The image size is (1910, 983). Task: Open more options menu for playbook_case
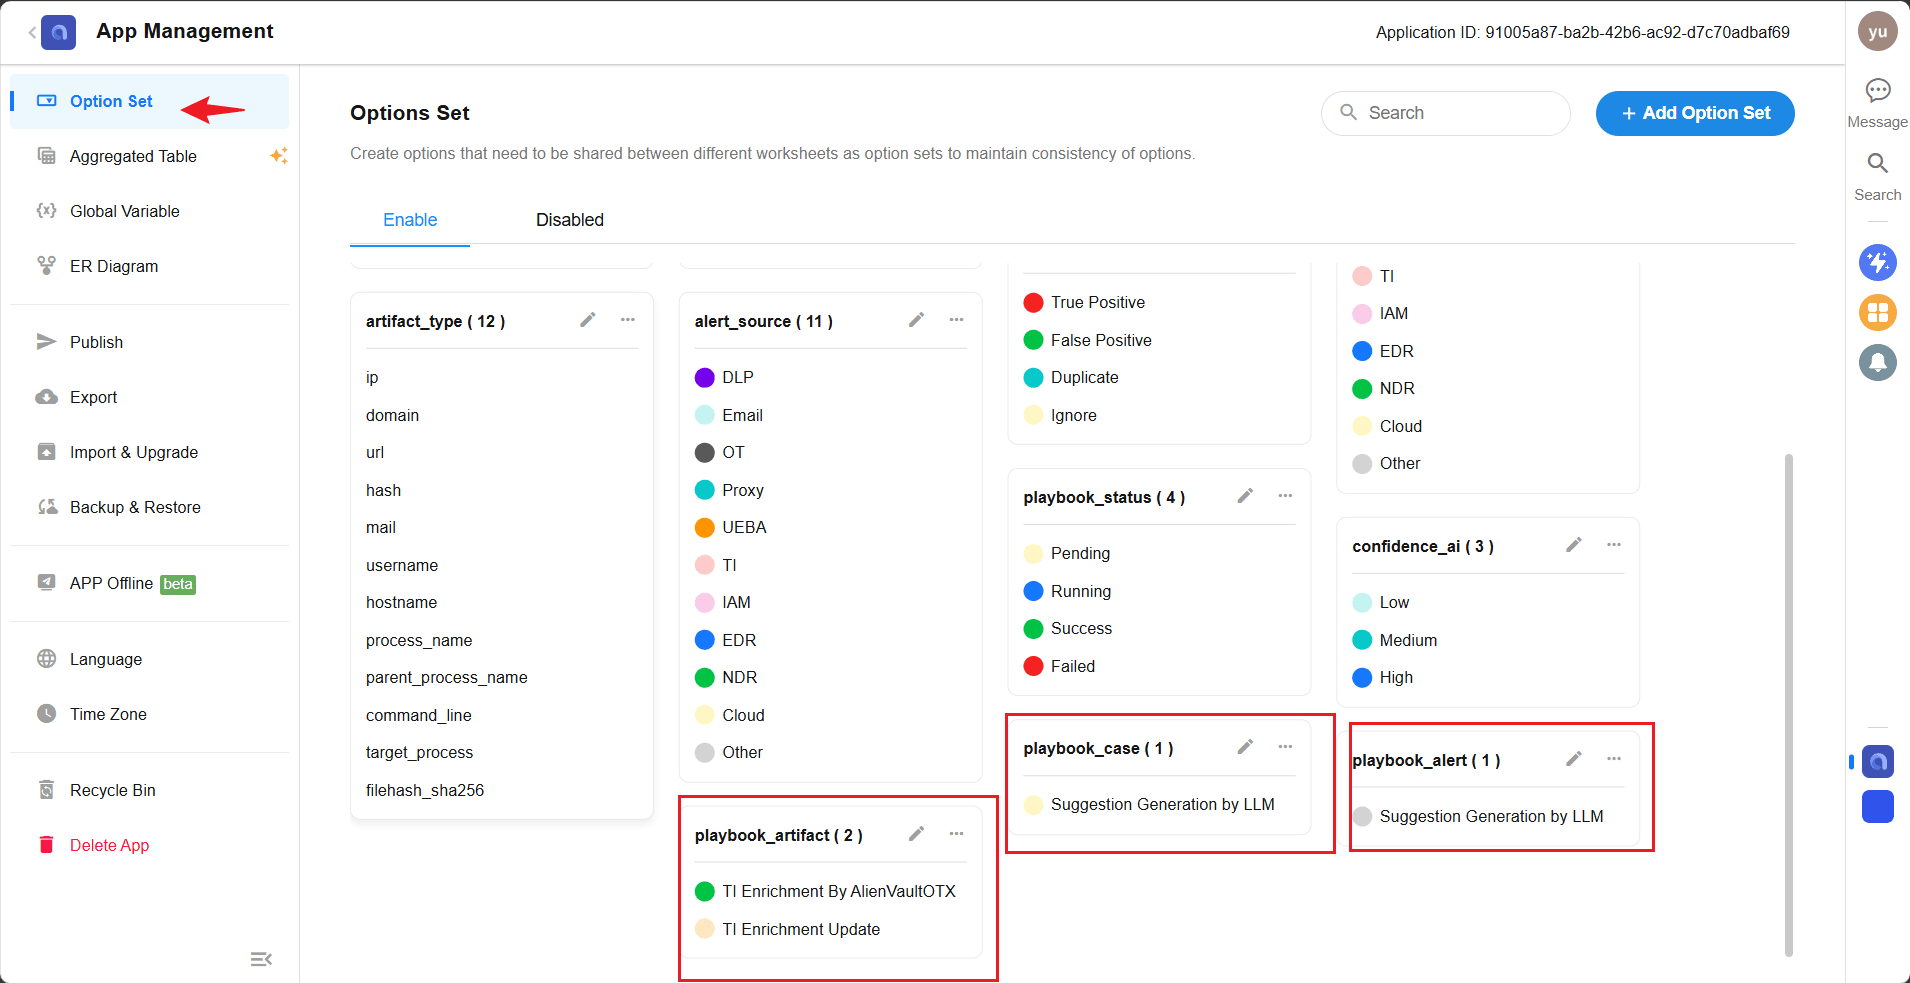click(x=1286, y=747)
